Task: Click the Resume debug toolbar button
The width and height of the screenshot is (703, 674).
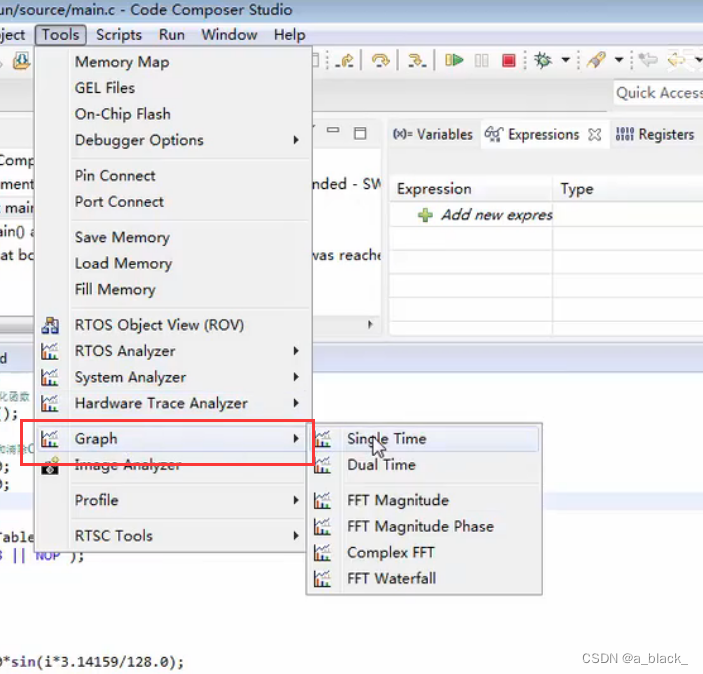Action: pos(453,60)
